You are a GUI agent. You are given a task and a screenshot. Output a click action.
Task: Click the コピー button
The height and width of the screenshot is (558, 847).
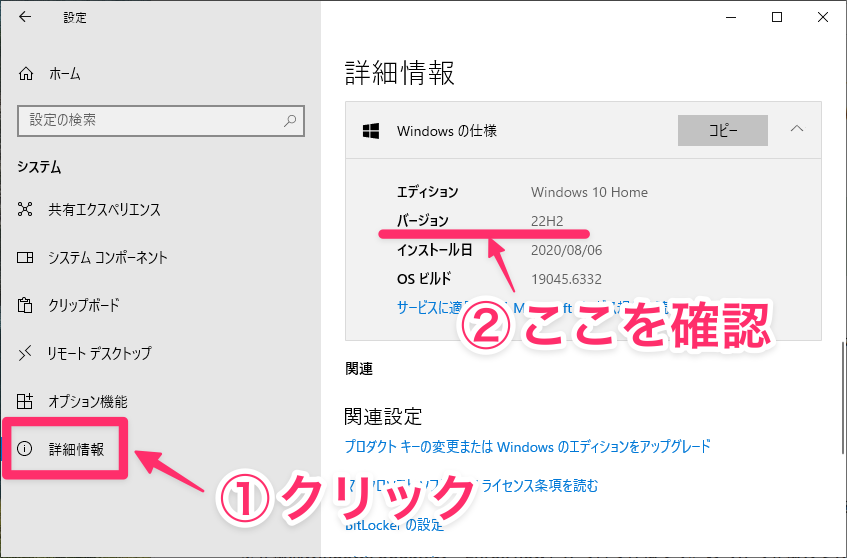pos(723,130)
